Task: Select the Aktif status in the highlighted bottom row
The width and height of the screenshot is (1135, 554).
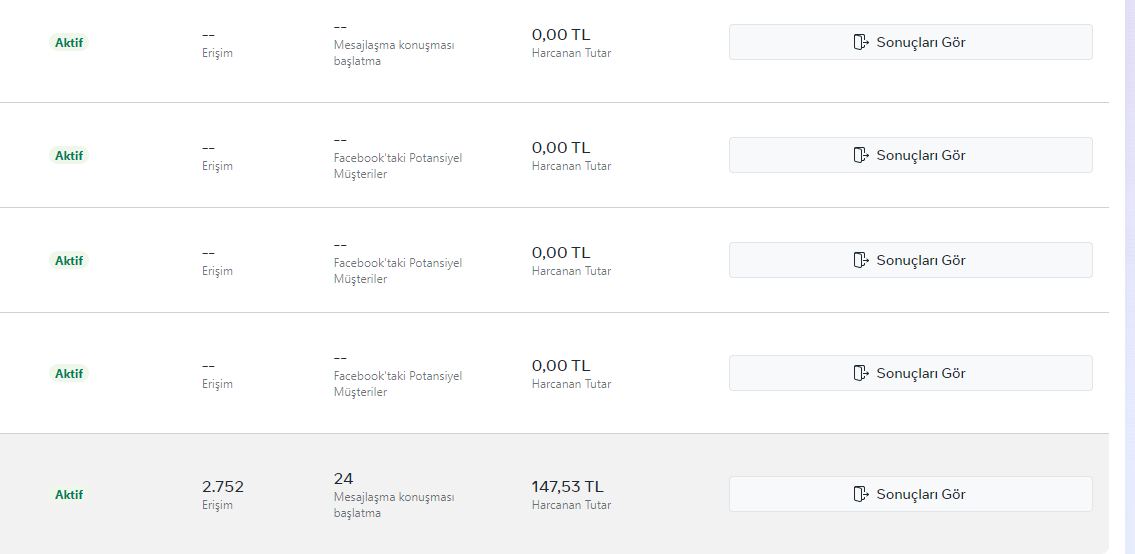Action: (69, 495)
